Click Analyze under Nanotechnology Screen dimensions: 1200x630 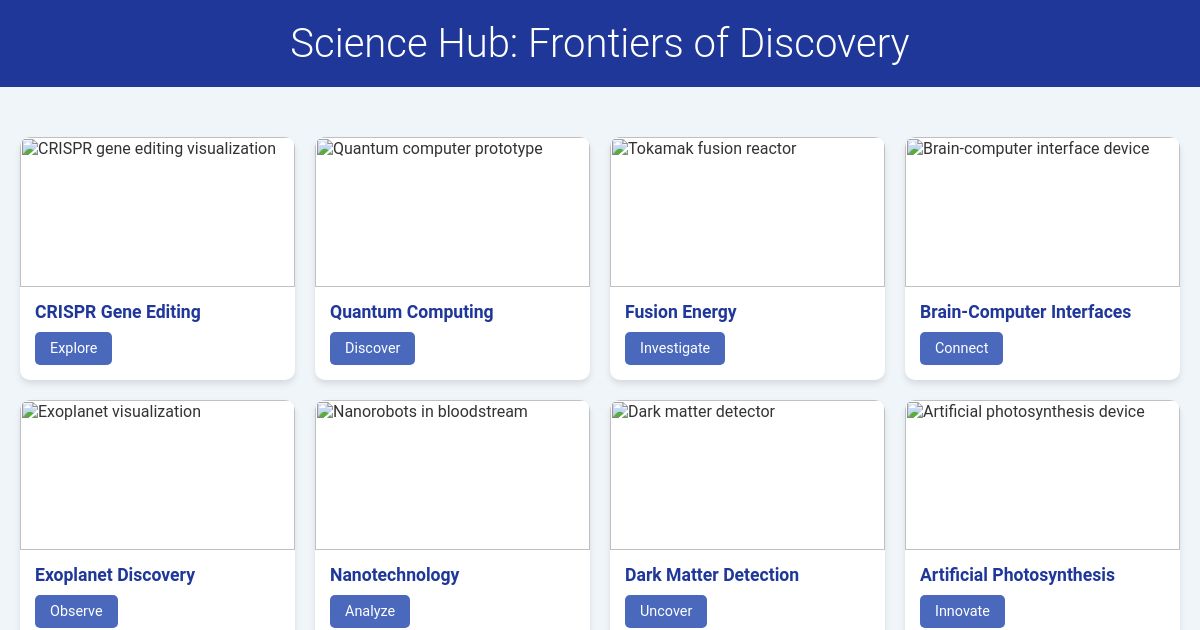pos(370,611)
